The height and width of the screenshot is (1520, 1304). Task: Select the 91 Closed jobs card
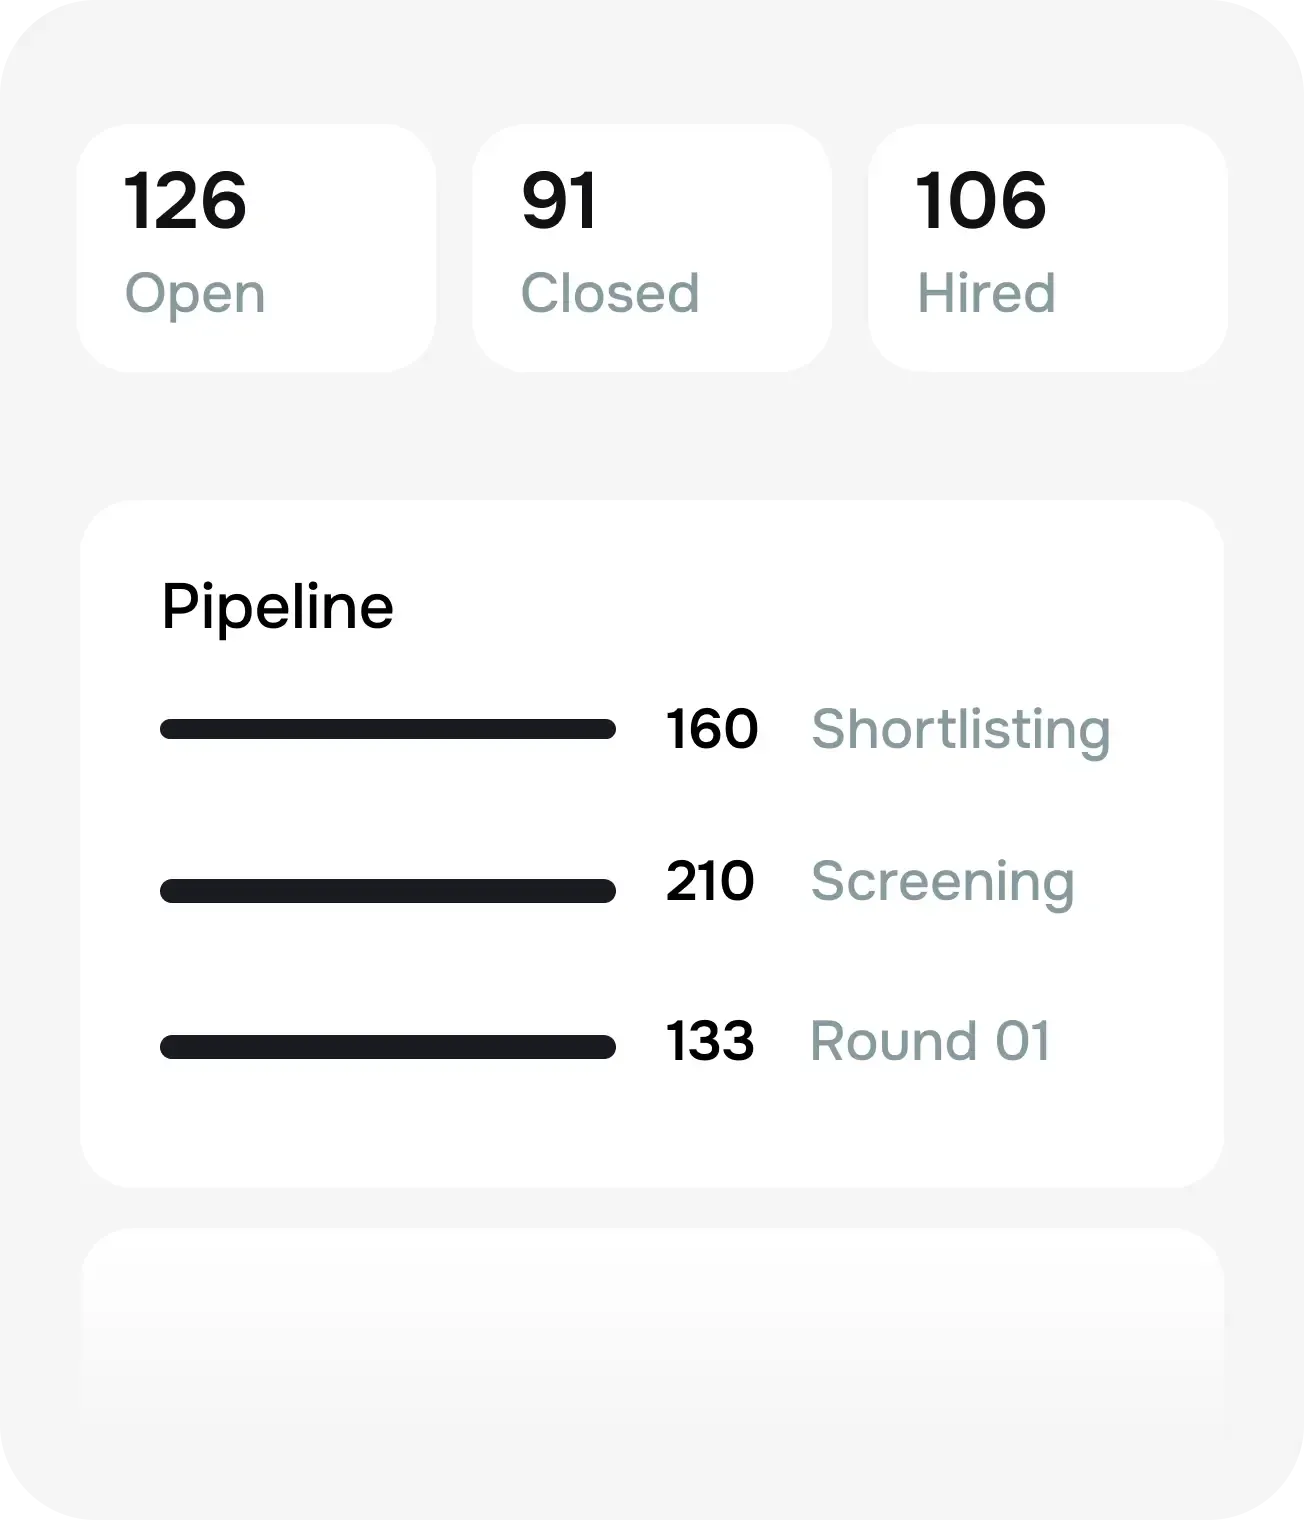coord(650,247)
